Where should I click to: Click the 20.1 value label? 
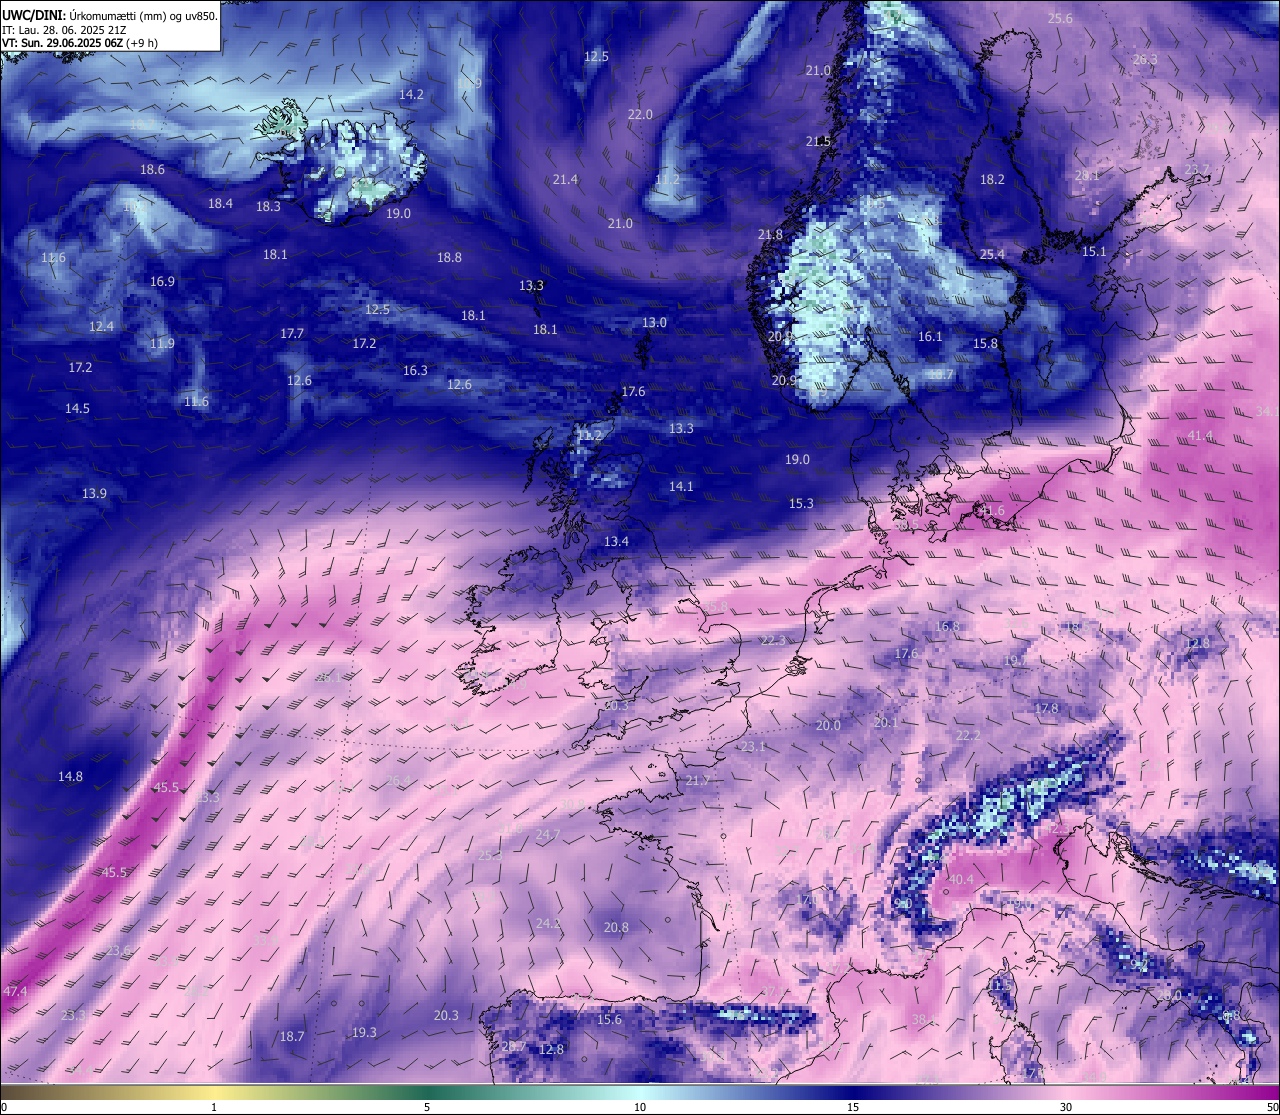tap(886, 723)
